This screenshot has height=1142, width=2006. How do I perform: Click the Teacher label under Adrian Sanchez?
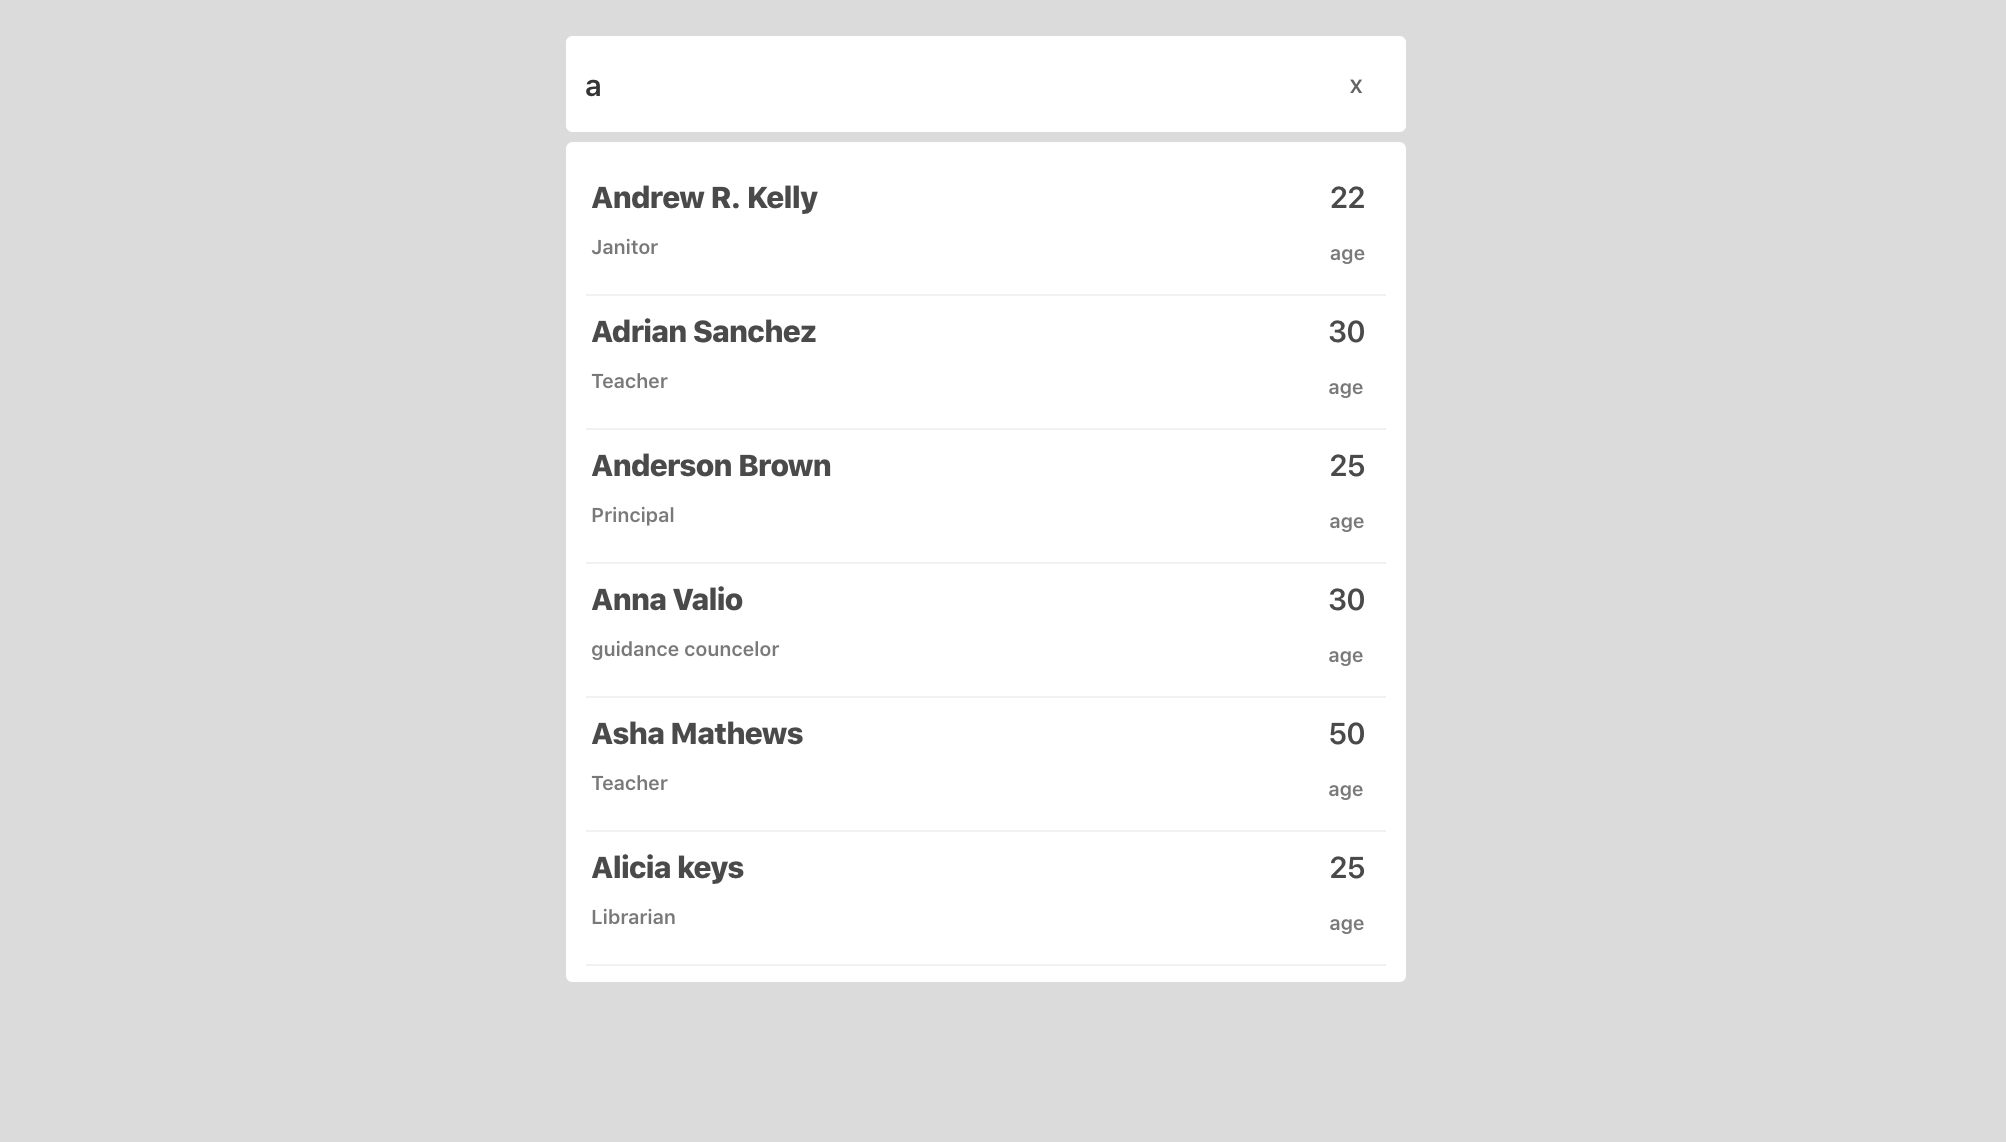[629, 381]
